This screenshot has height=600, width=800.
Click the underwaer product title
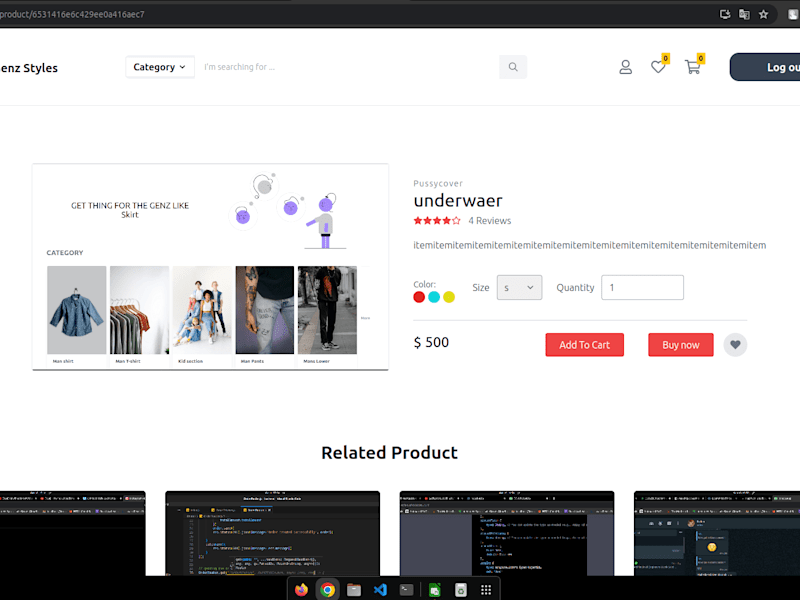458,201
